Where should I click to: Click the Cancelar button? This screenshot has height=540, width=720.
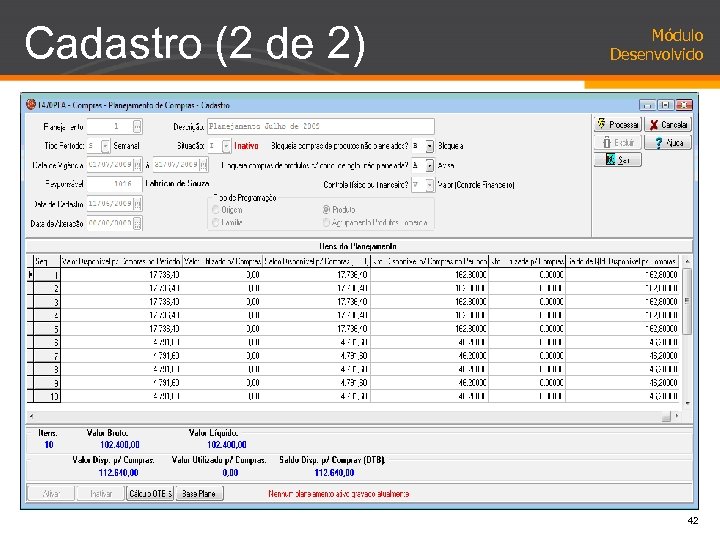[668, 124]
